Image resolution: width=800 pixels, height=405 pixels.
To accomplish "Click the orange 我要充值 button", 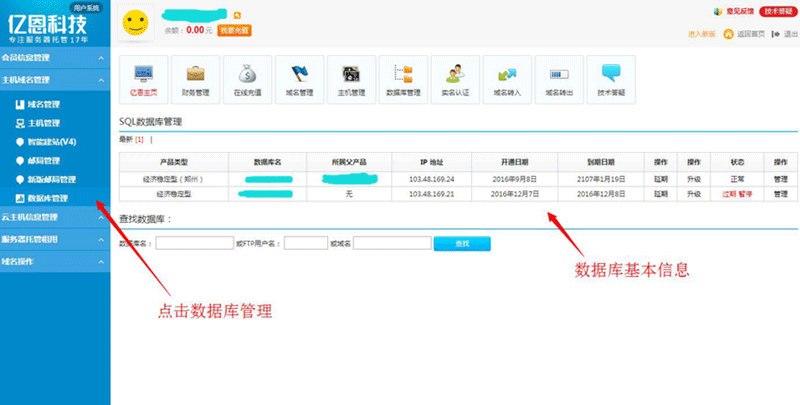I will [x=234, y=31].
